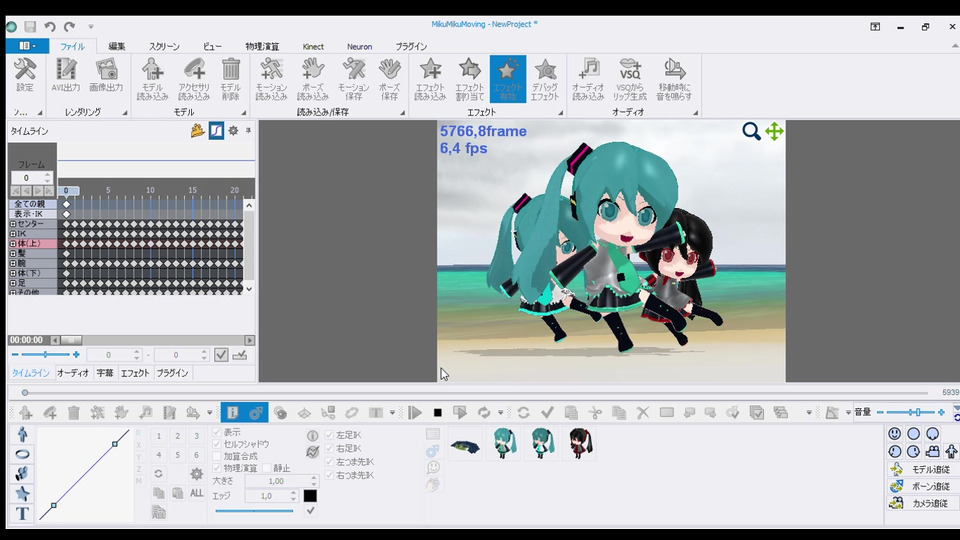Expand the IK timeline group
This screenshot has height=540, width=960.
tap(13, 234)
